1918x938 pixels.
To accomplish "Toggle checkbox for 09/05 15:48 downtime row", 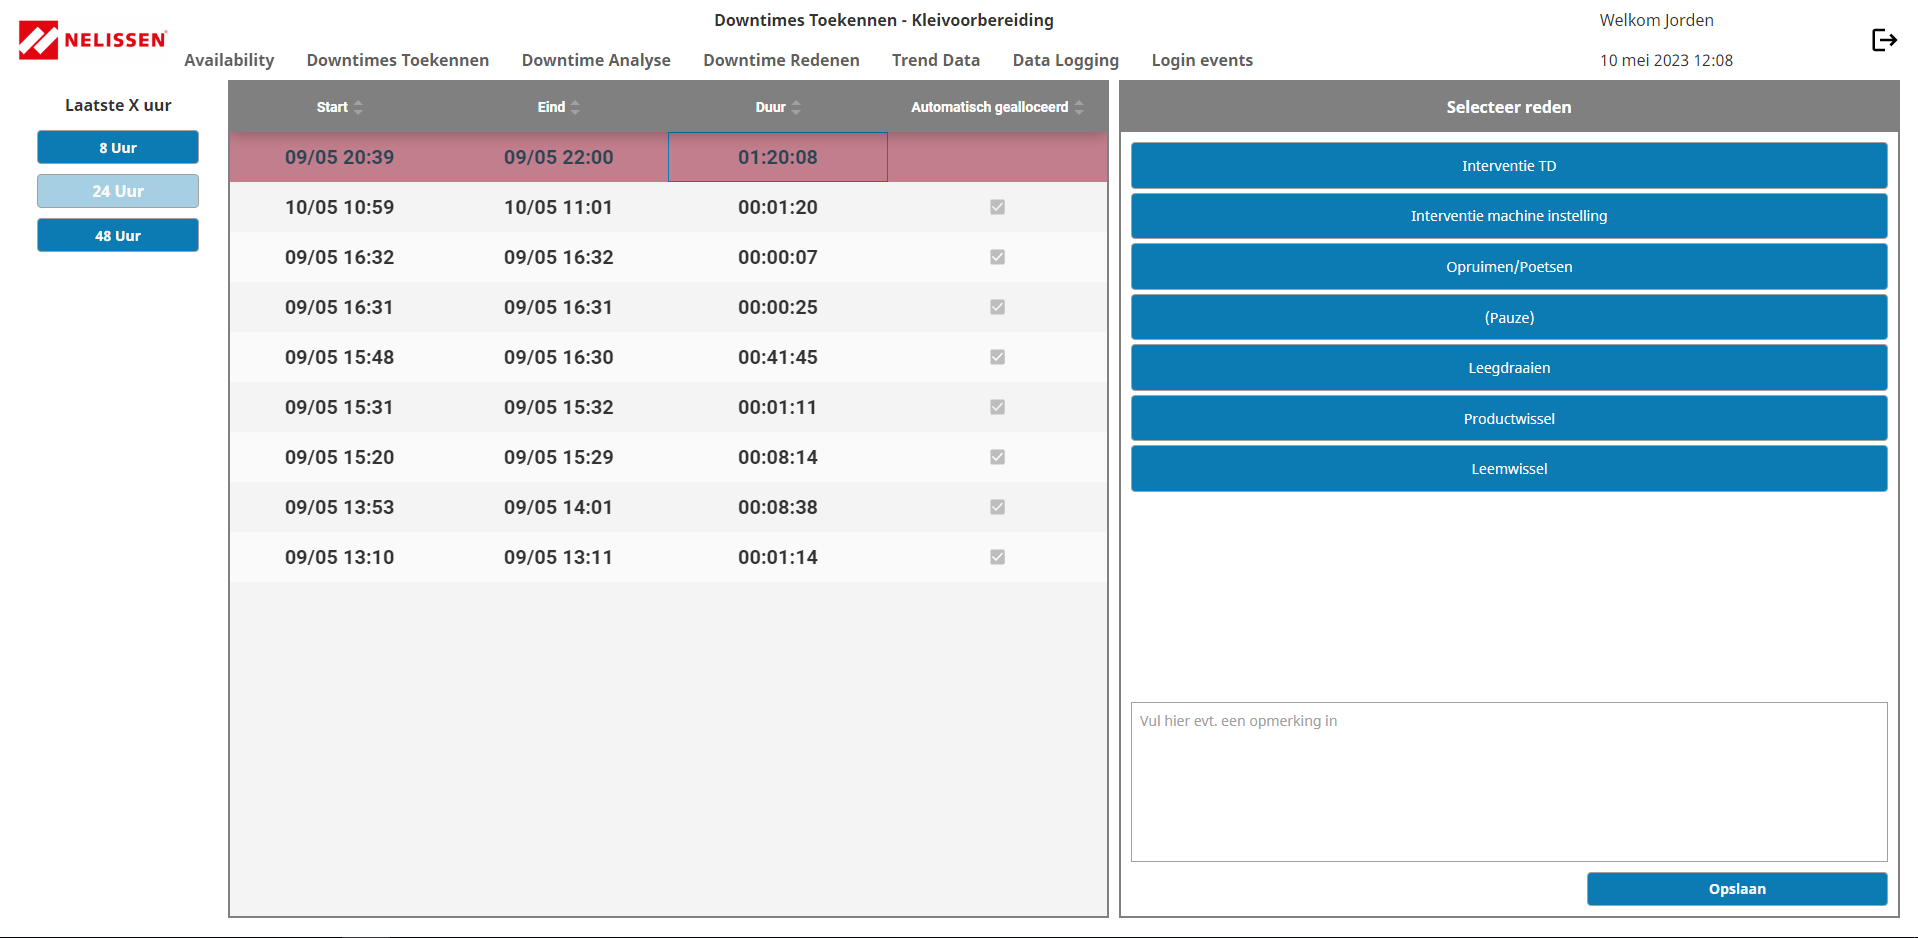I will pos(997,357).
